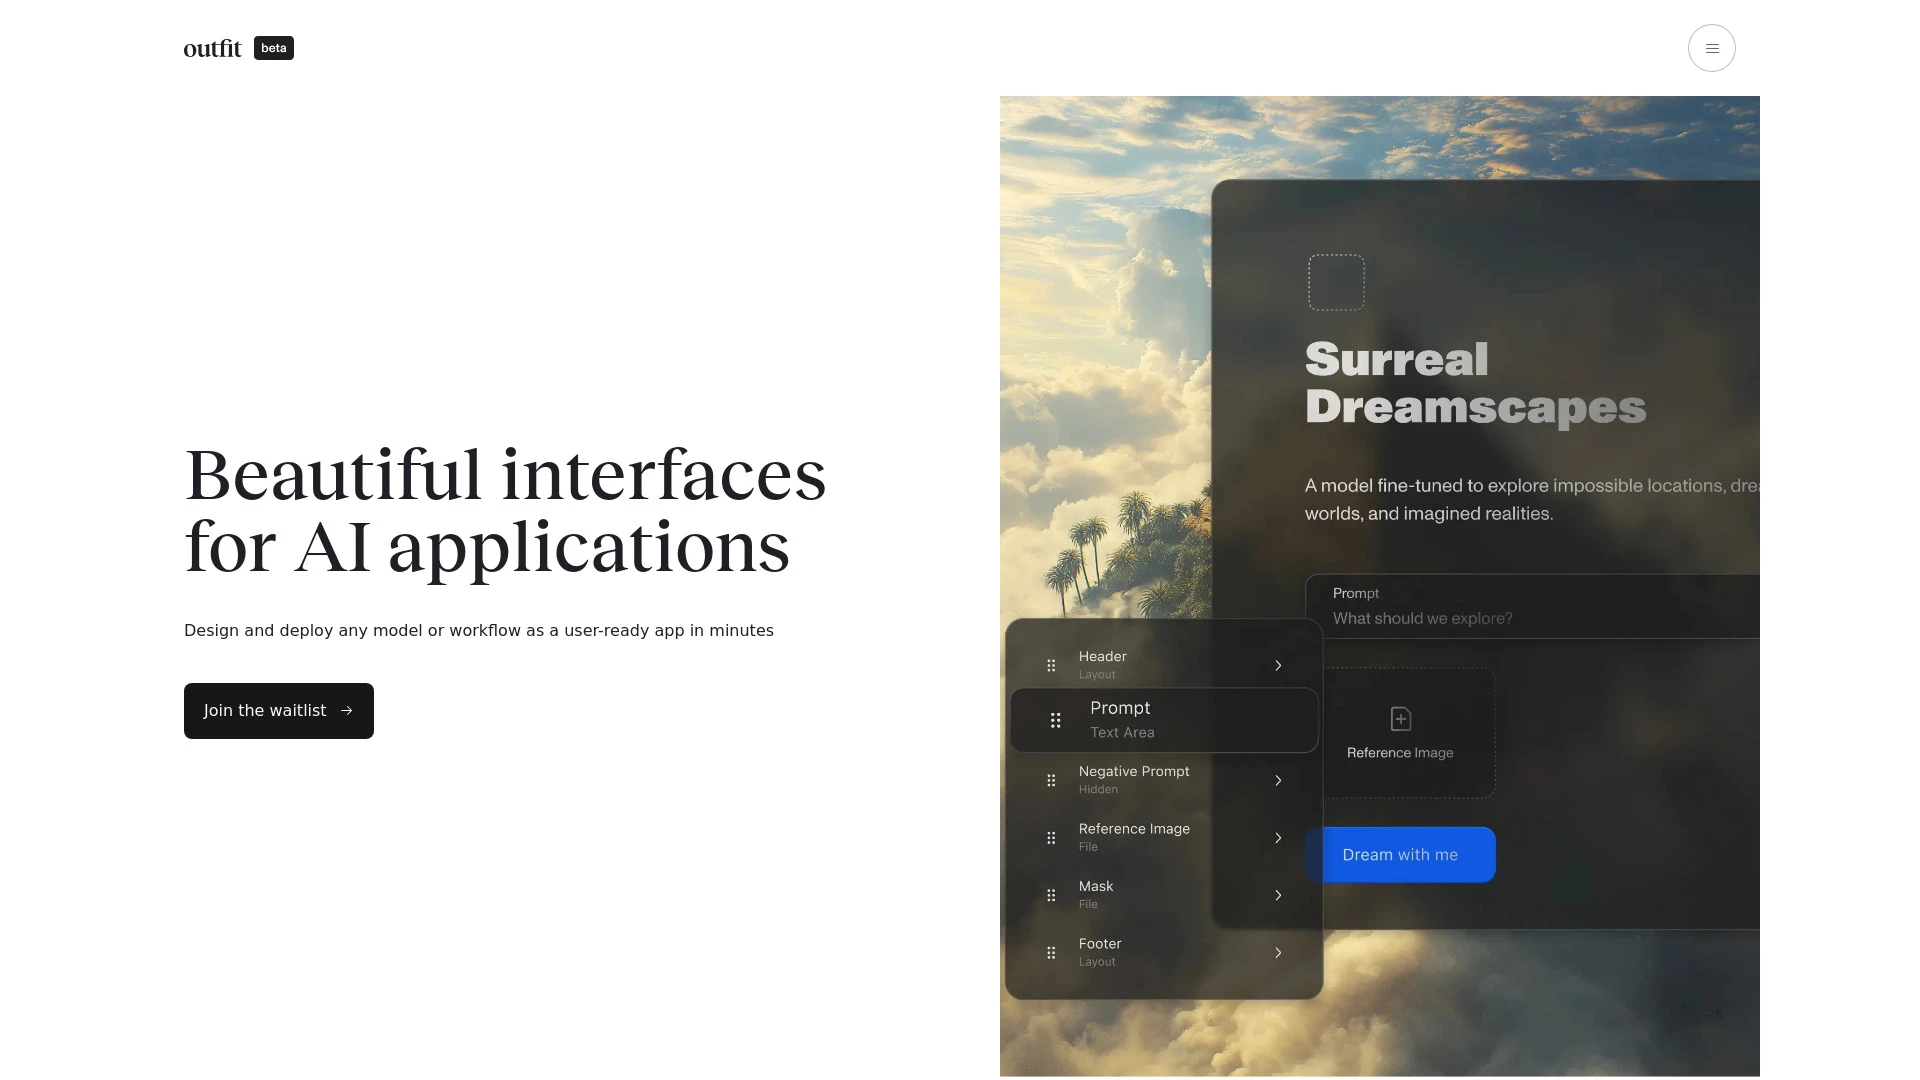Click the Dream with me button
Viewport: 1920px width, 1080px height.
click(x=1400, y=853)
